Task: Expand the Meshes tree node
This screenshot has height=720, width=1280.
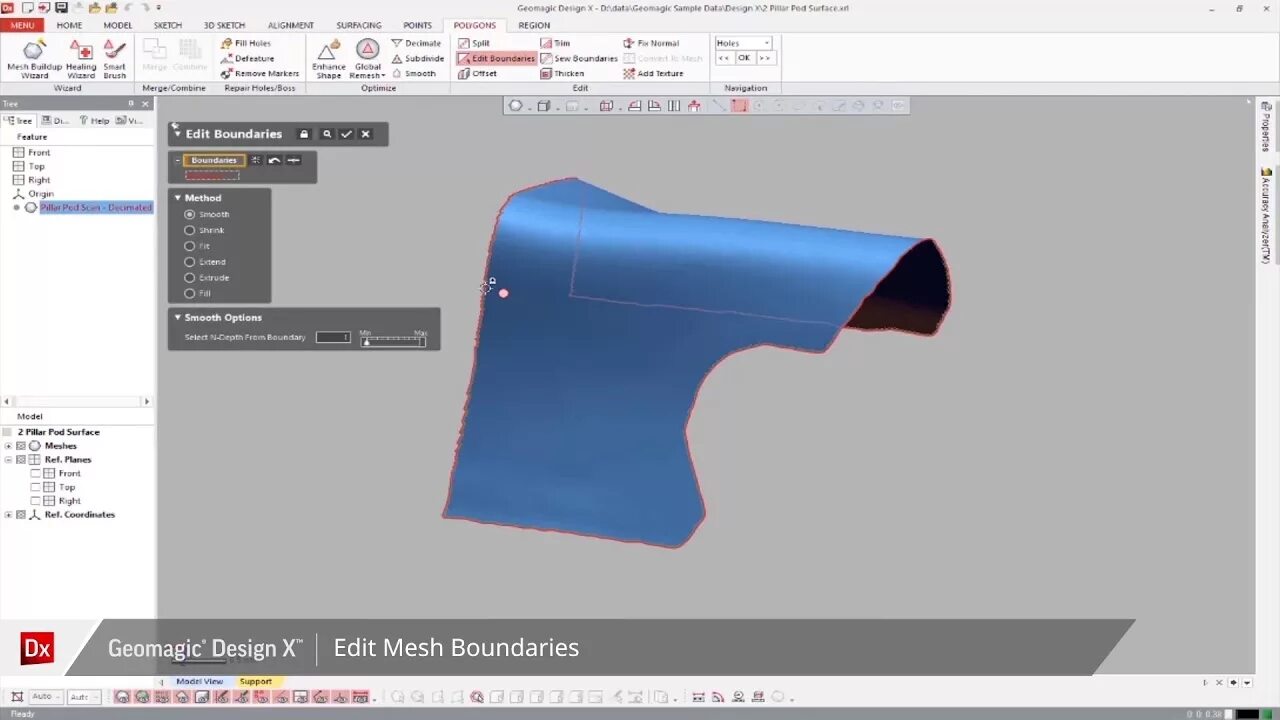Action: pos(8,446)
